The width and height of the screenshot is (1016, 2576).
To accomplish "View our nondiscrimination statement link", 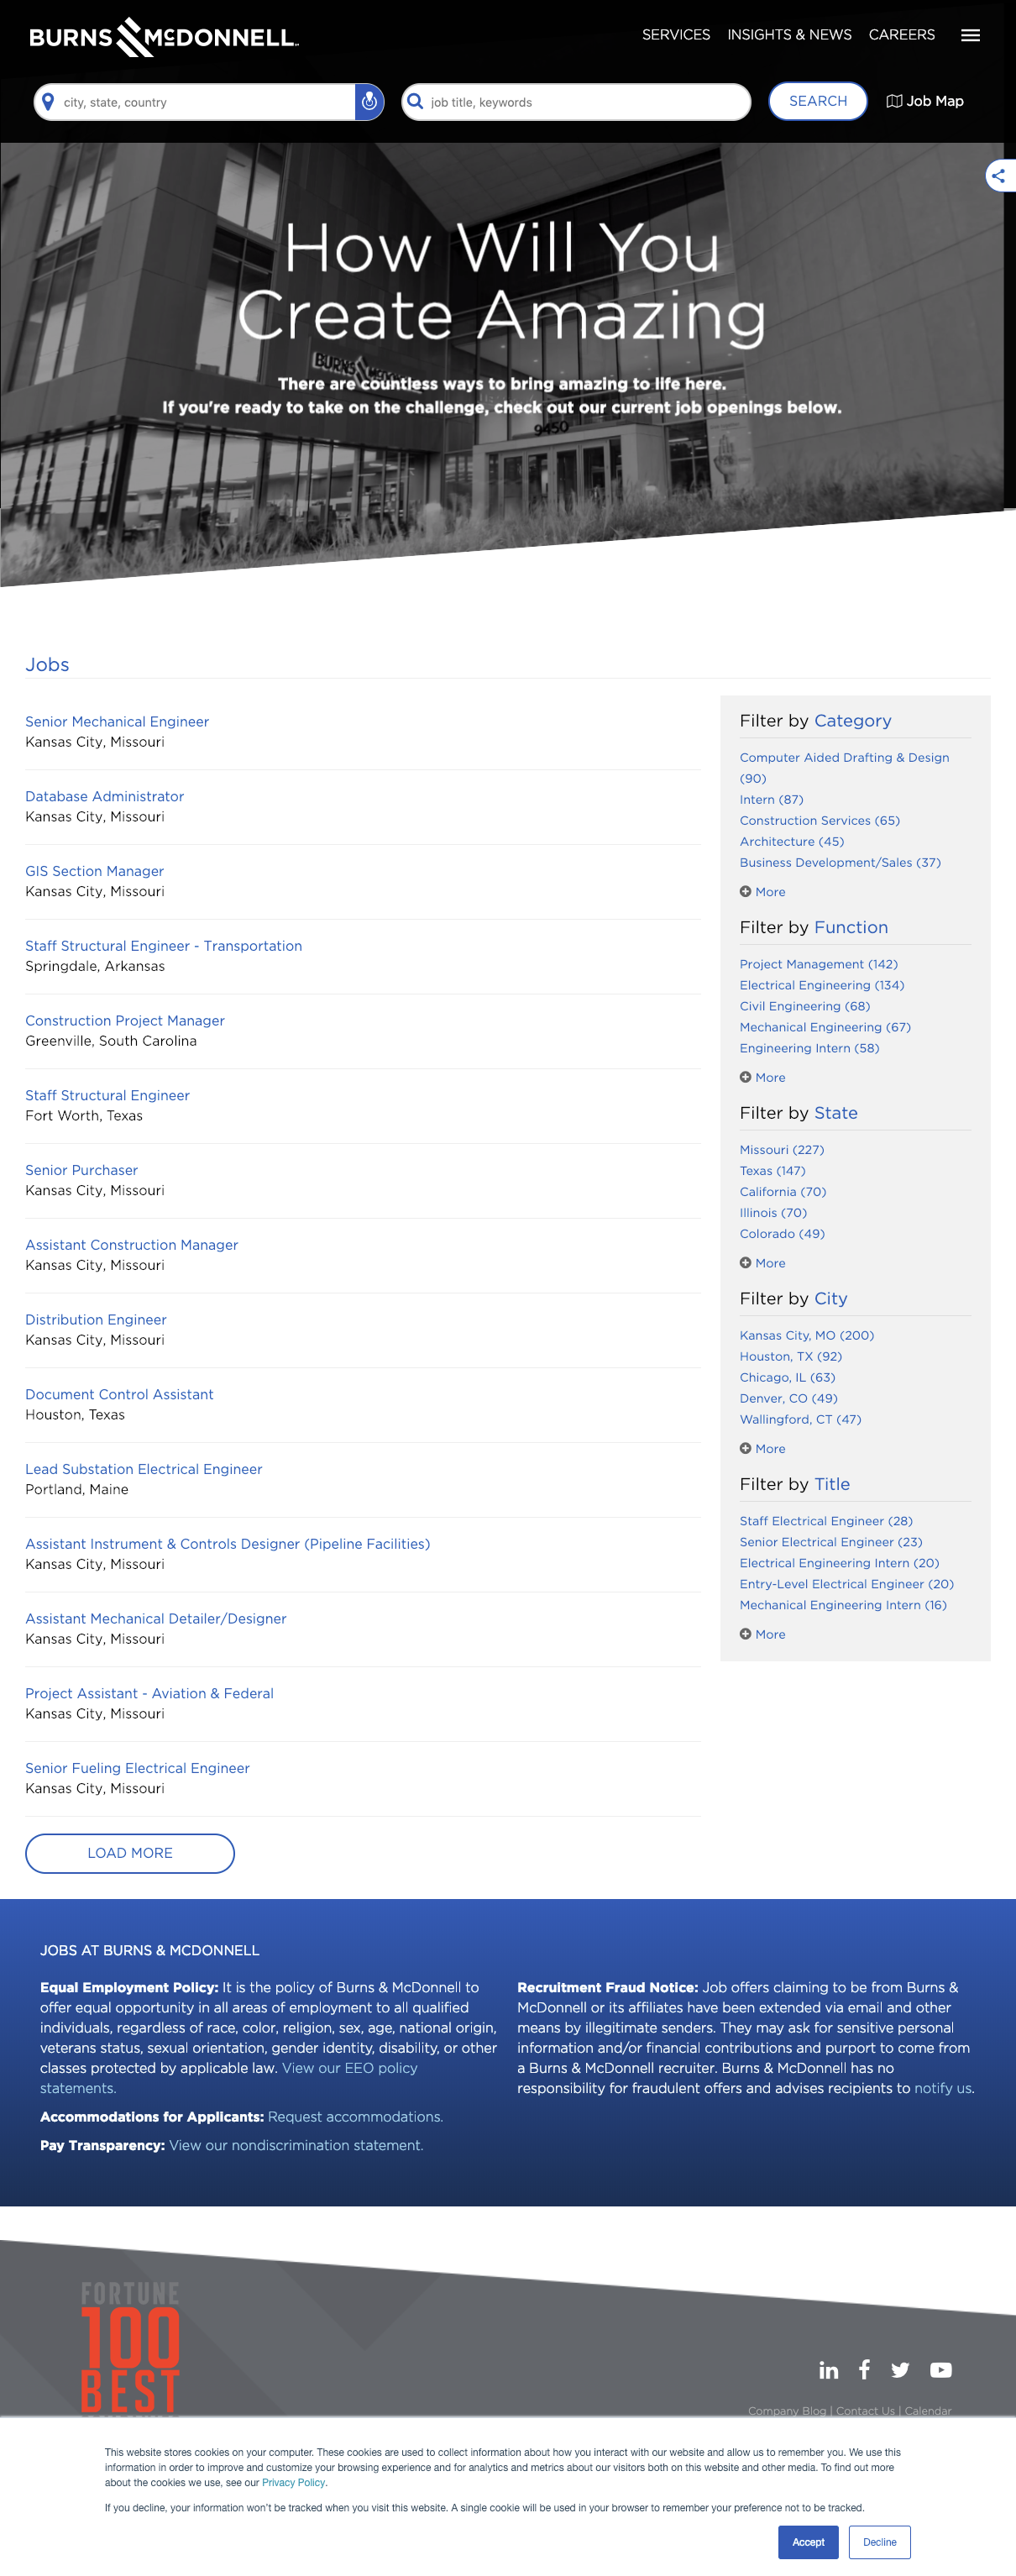I will point(296,2146).
